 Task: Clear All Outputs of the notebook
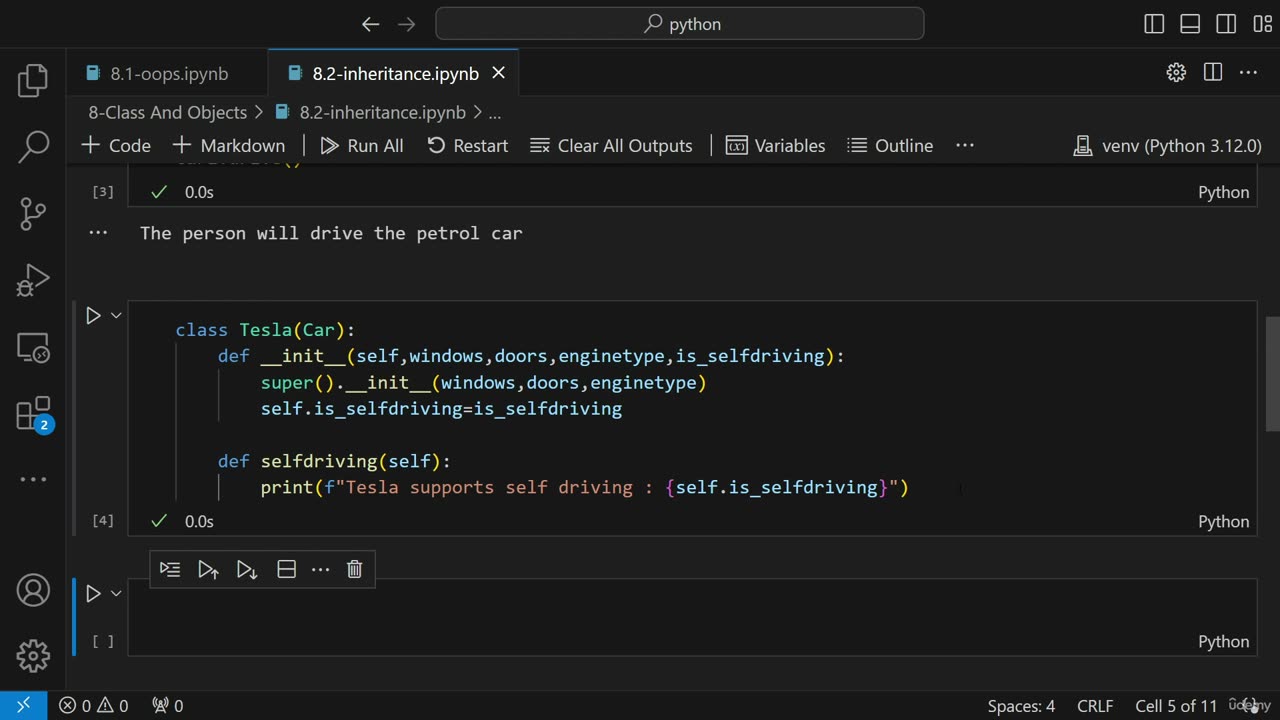click(x=611, y=146)
